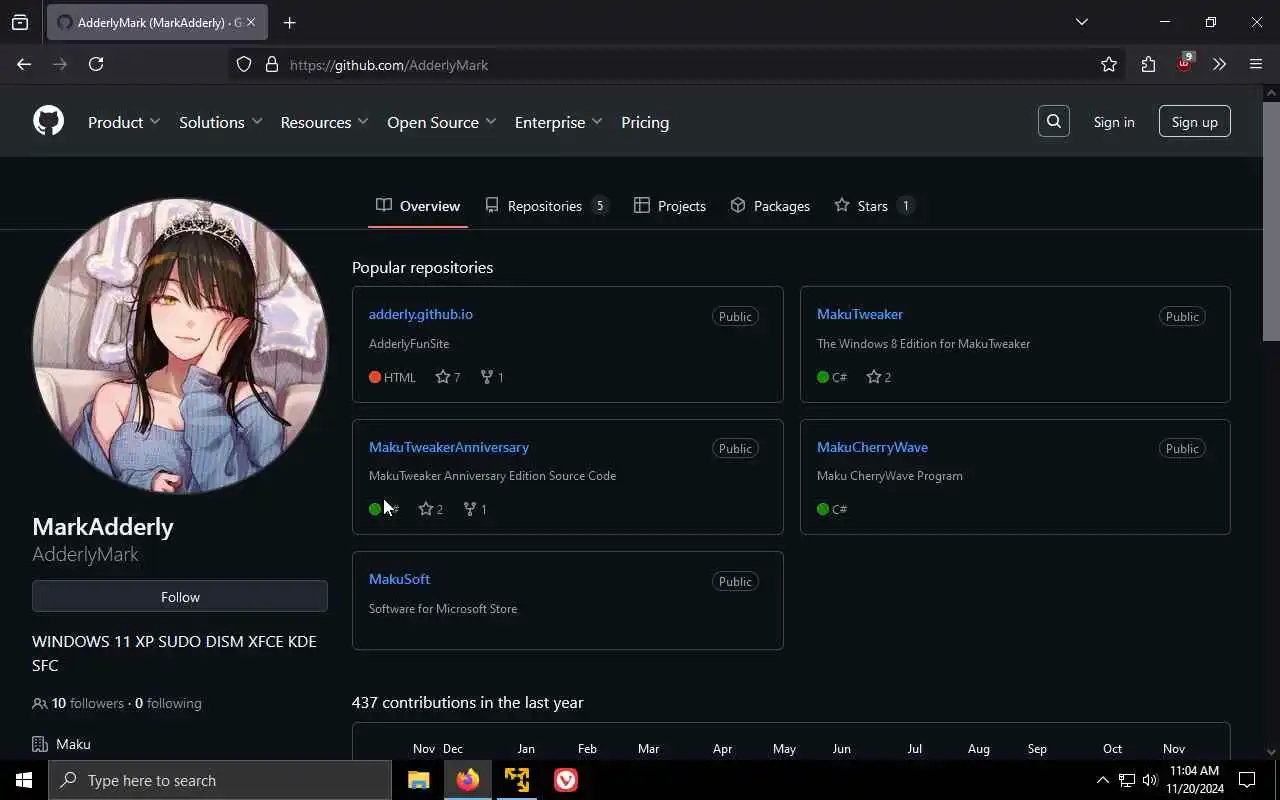
Task: Go back using the browser back arrow
Action: point(24,64)
